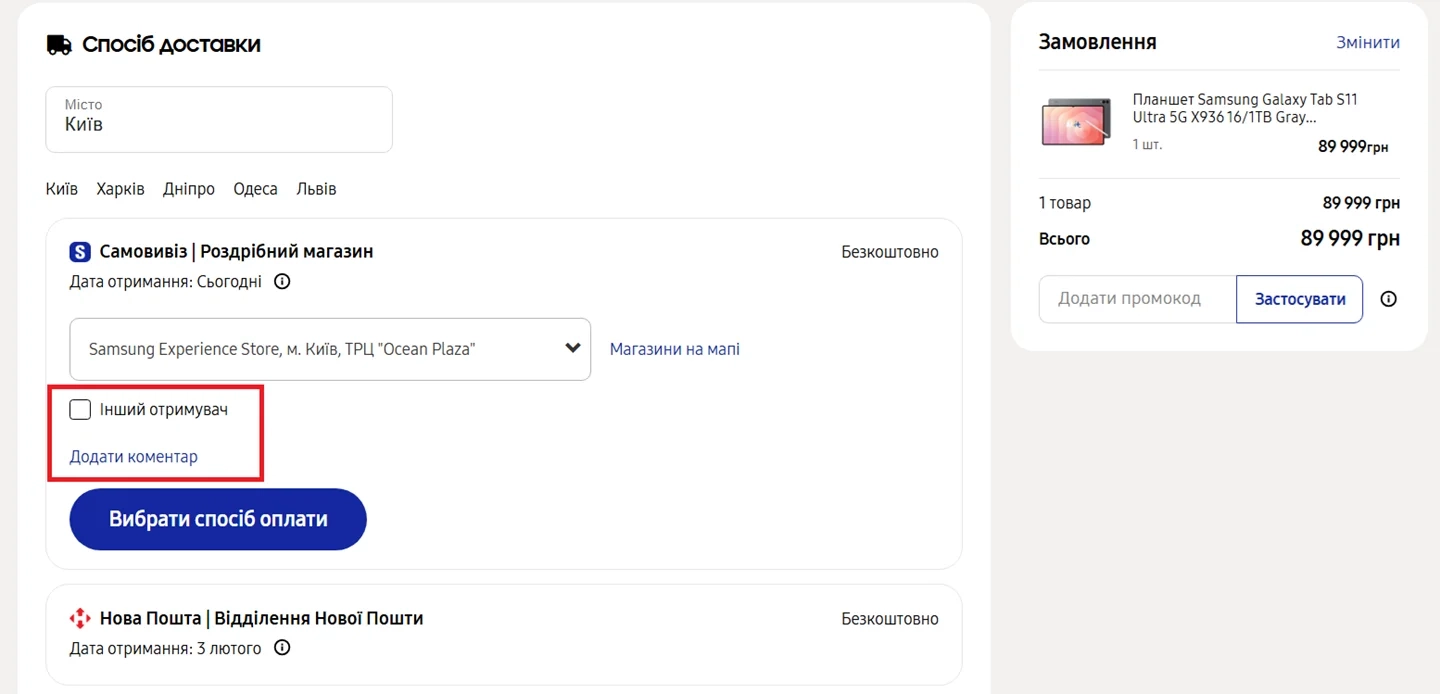Choose Дніпро from city shortcuts
This screenshot has width=1440, height=694.
(188, 189)
